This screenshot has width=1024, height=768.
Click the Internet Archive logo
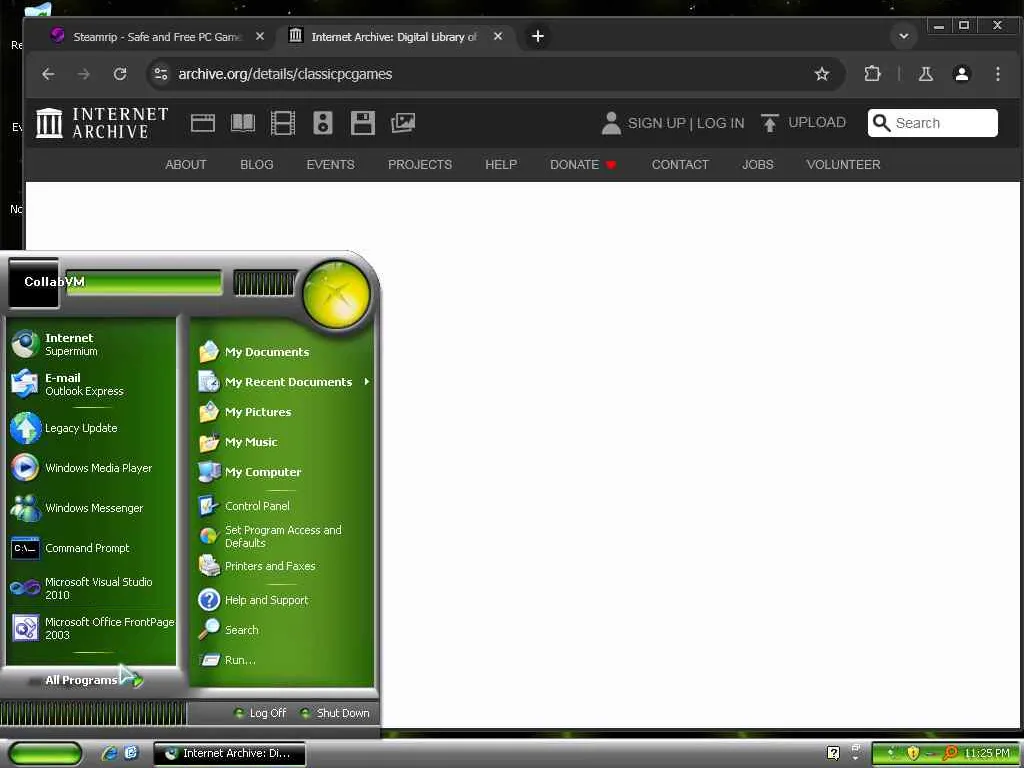pos(102,123)
